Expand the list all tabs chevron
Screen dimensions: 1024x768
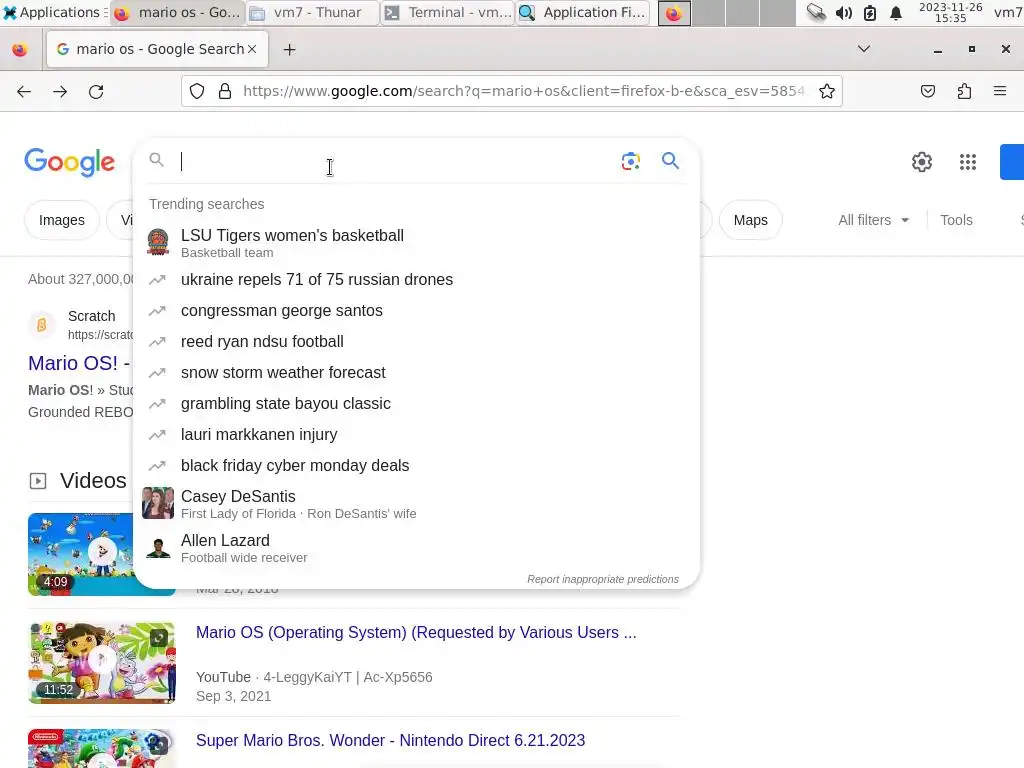[x=863, y=49]
